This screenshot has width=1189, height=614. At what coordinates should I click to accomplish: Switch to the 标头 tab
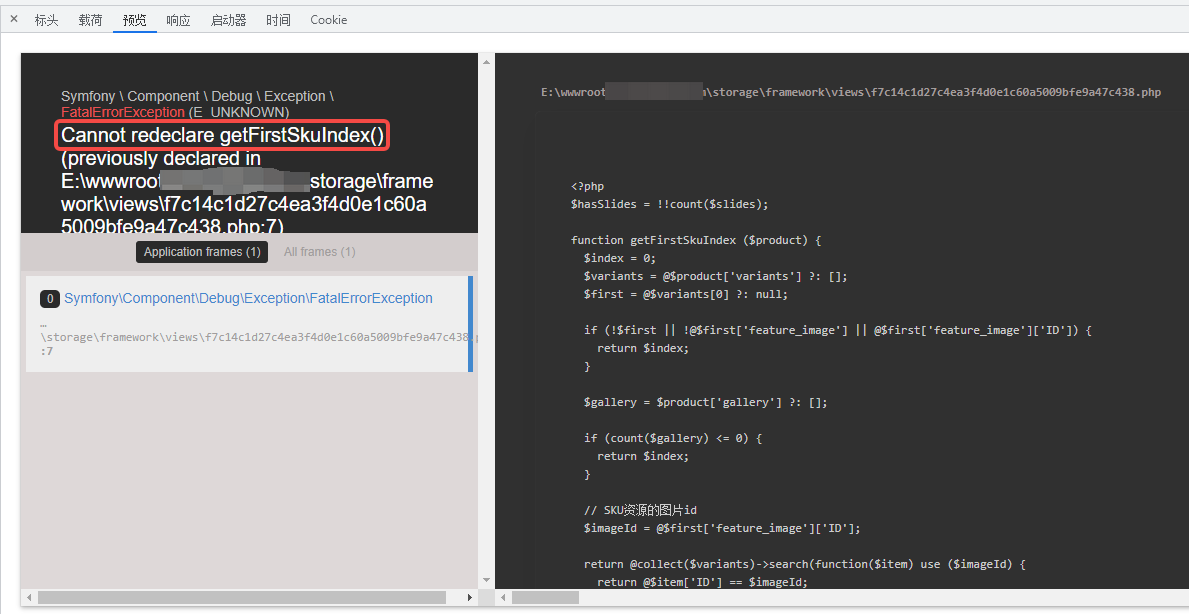[46, 20]
